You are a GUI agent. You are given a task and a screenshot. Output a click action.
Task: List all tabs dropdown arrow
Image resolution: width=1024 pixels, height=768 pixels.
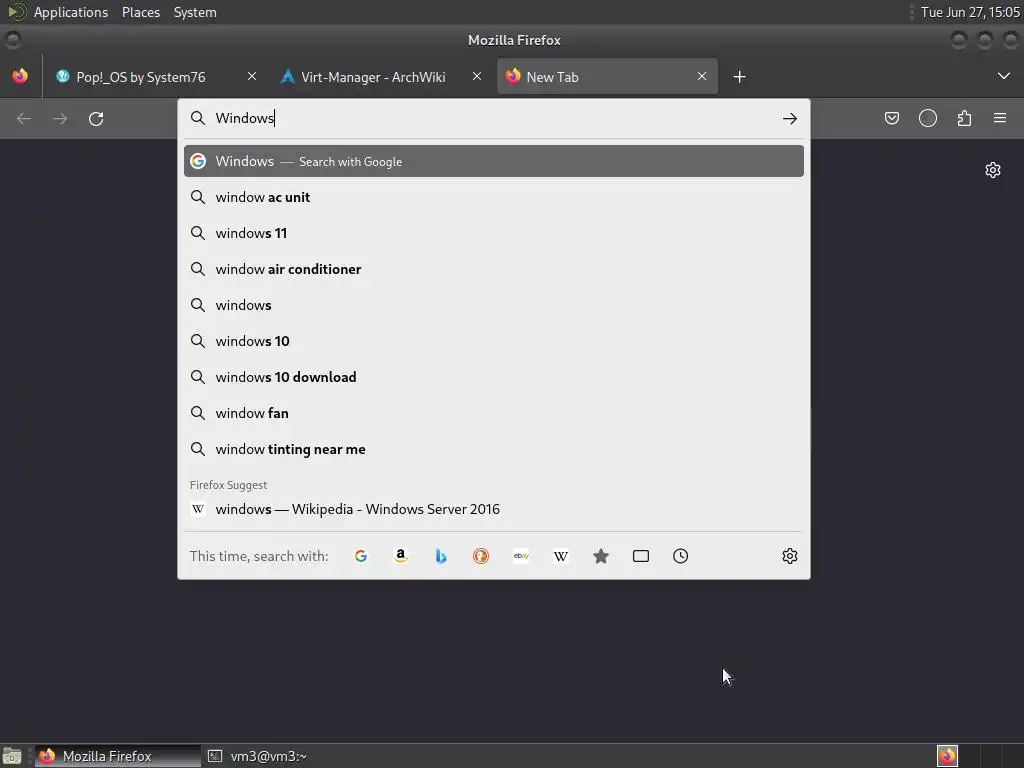[x=1004, y=76]
